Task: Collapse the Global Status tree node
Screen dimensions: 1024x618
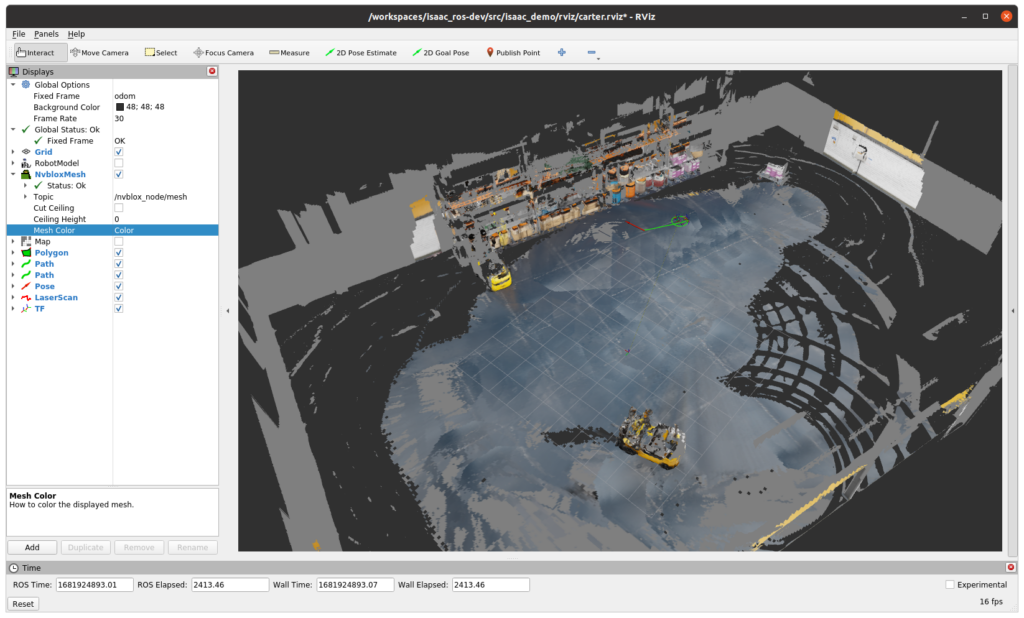Action: pyautogui.click(x=13, y=129)
